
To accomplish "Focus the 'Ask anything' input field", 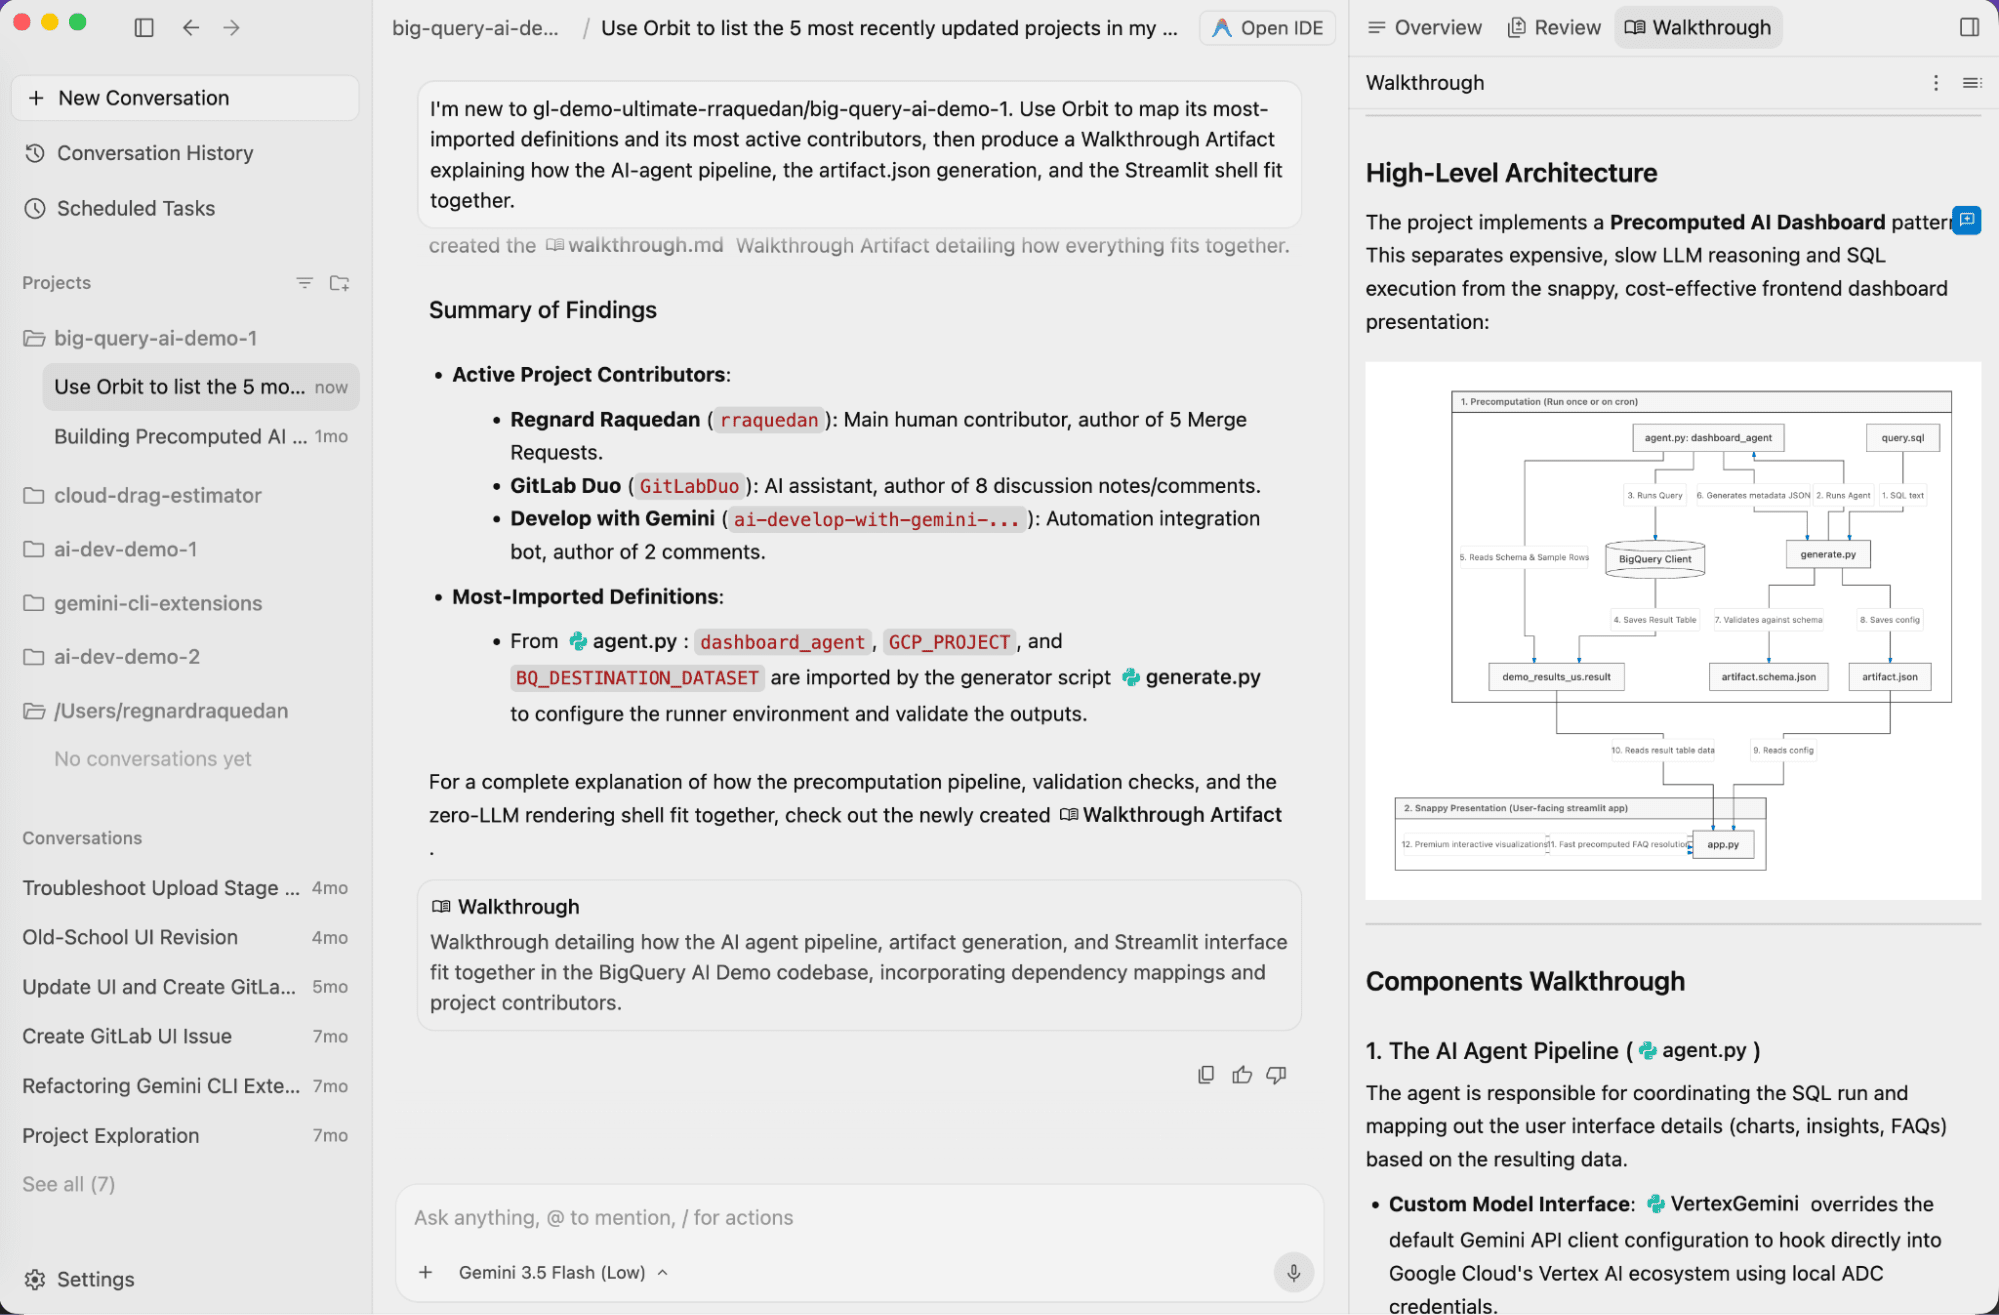I will tap(859, 1218).
